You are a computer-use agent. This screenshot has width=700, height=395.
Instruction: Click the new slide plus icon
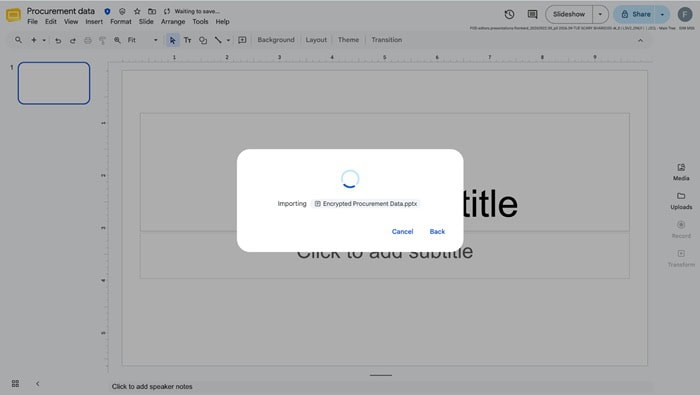click(x=33, y=40)
